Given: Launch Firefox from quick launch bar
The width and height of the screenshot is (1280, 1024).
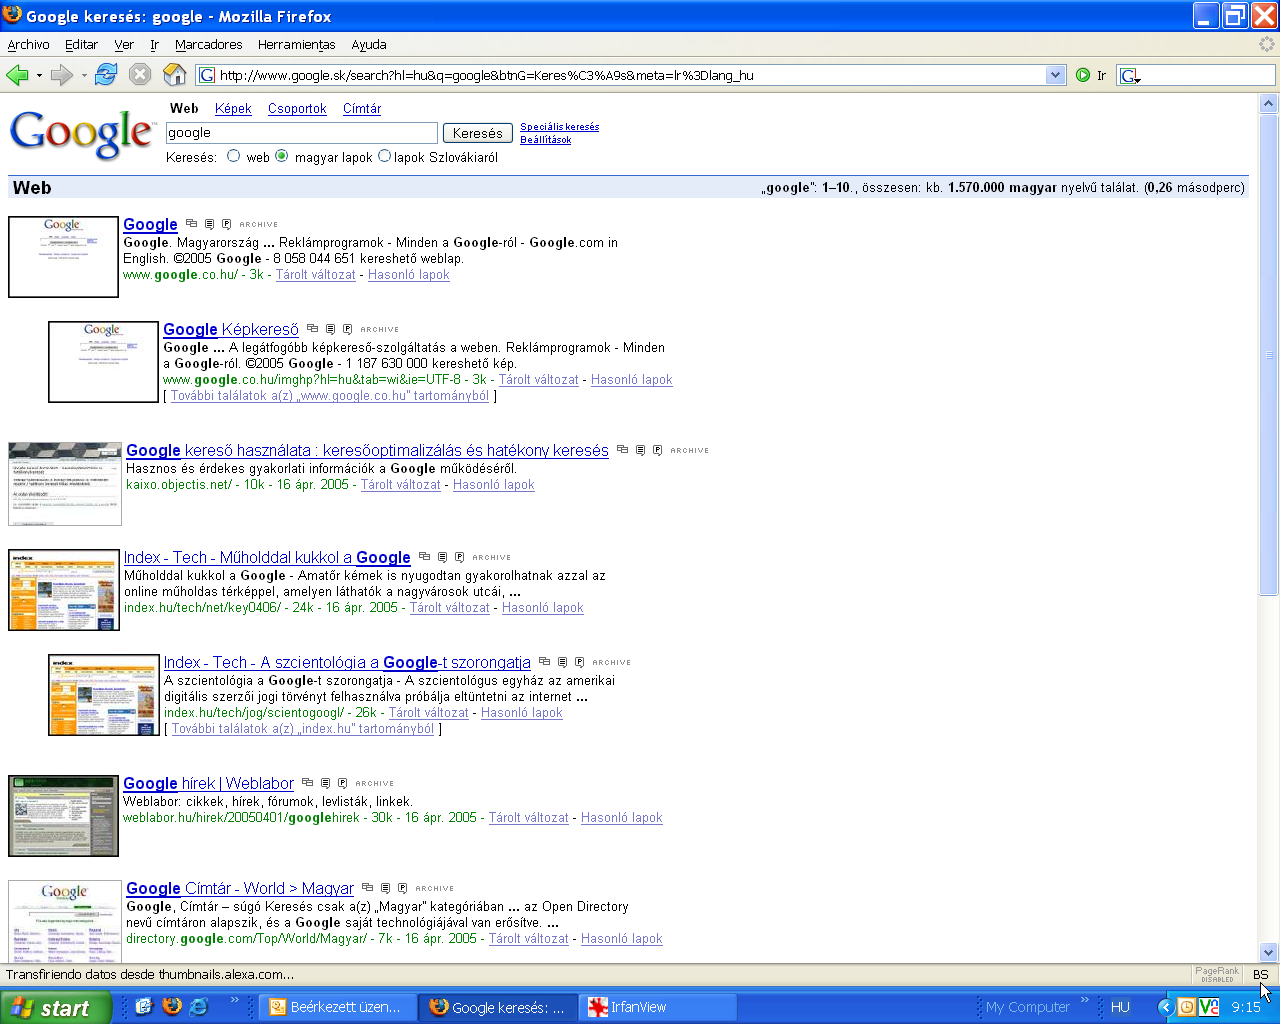Looking at the screenshot, I should tap(171, 1007).
